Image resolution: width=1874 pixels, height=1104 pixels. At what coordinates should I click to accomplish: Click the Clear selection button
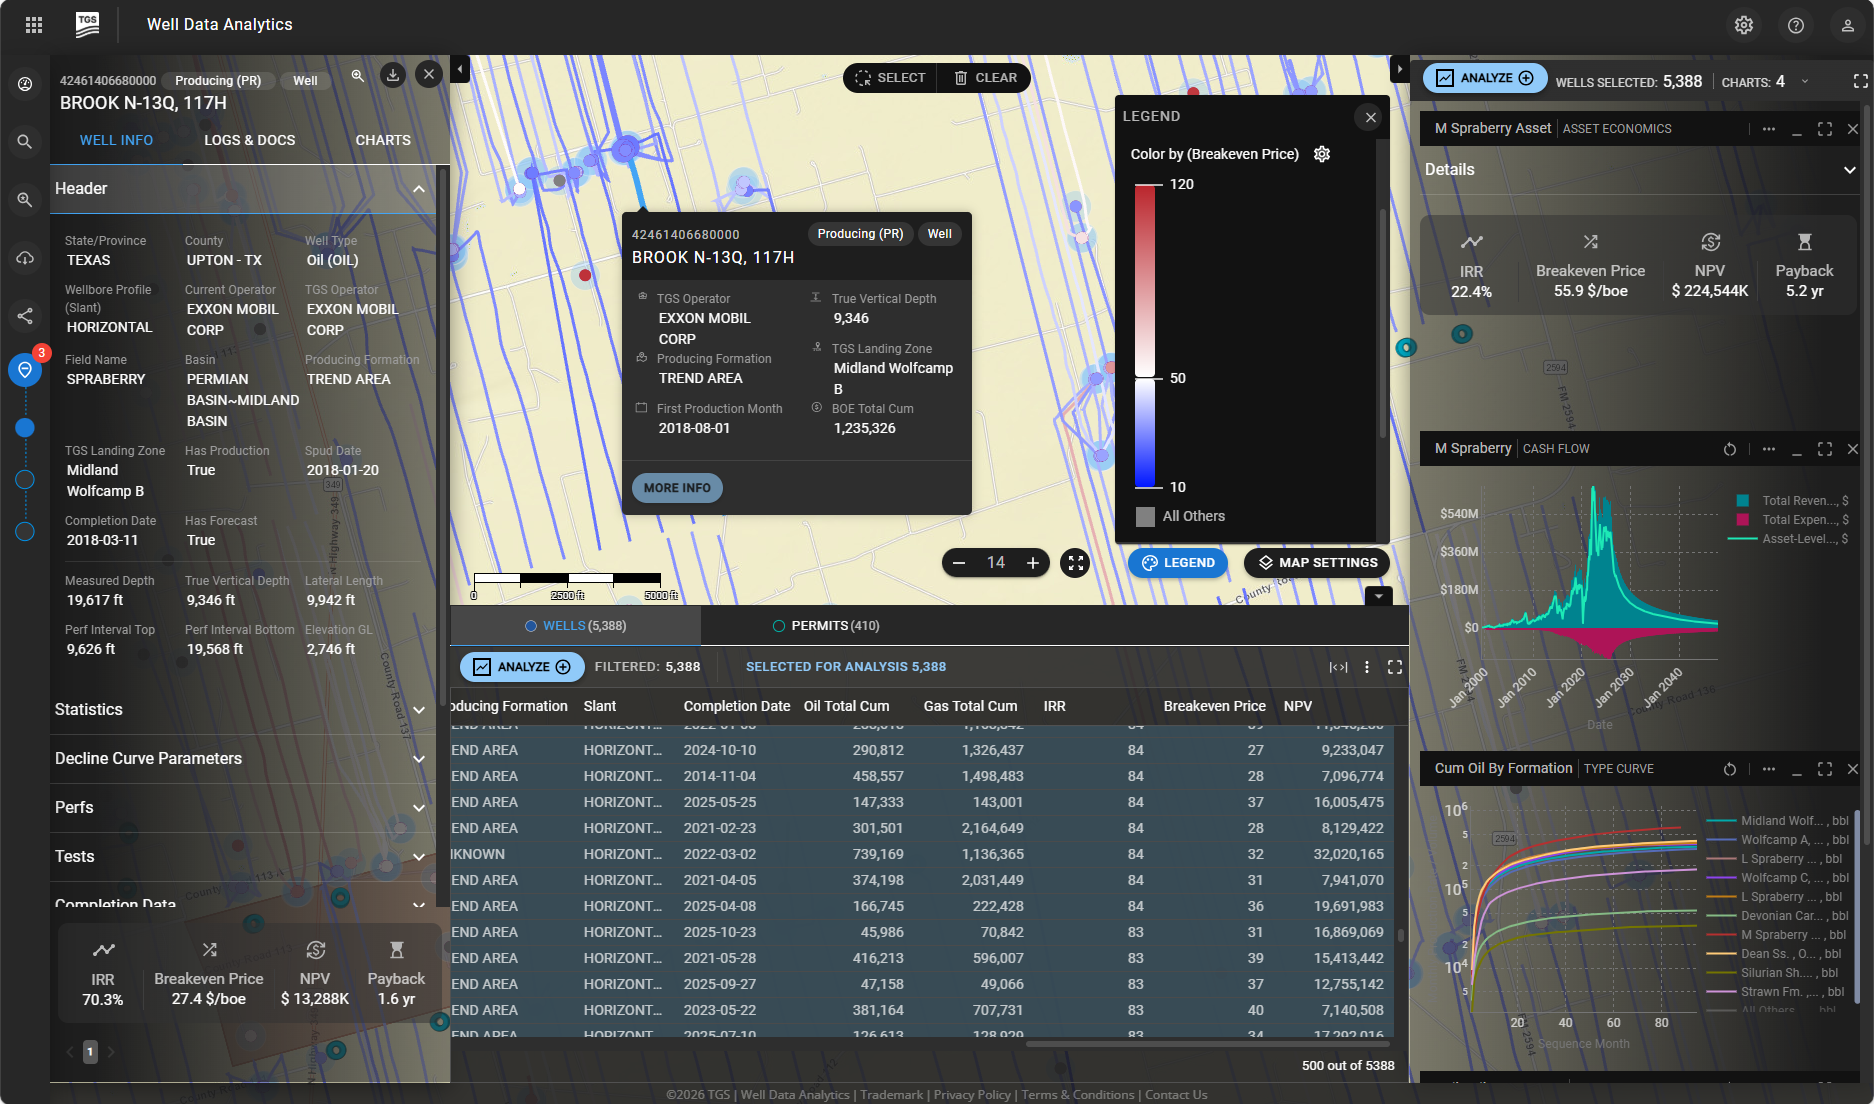pyautogui.click(x=985, y=78)
